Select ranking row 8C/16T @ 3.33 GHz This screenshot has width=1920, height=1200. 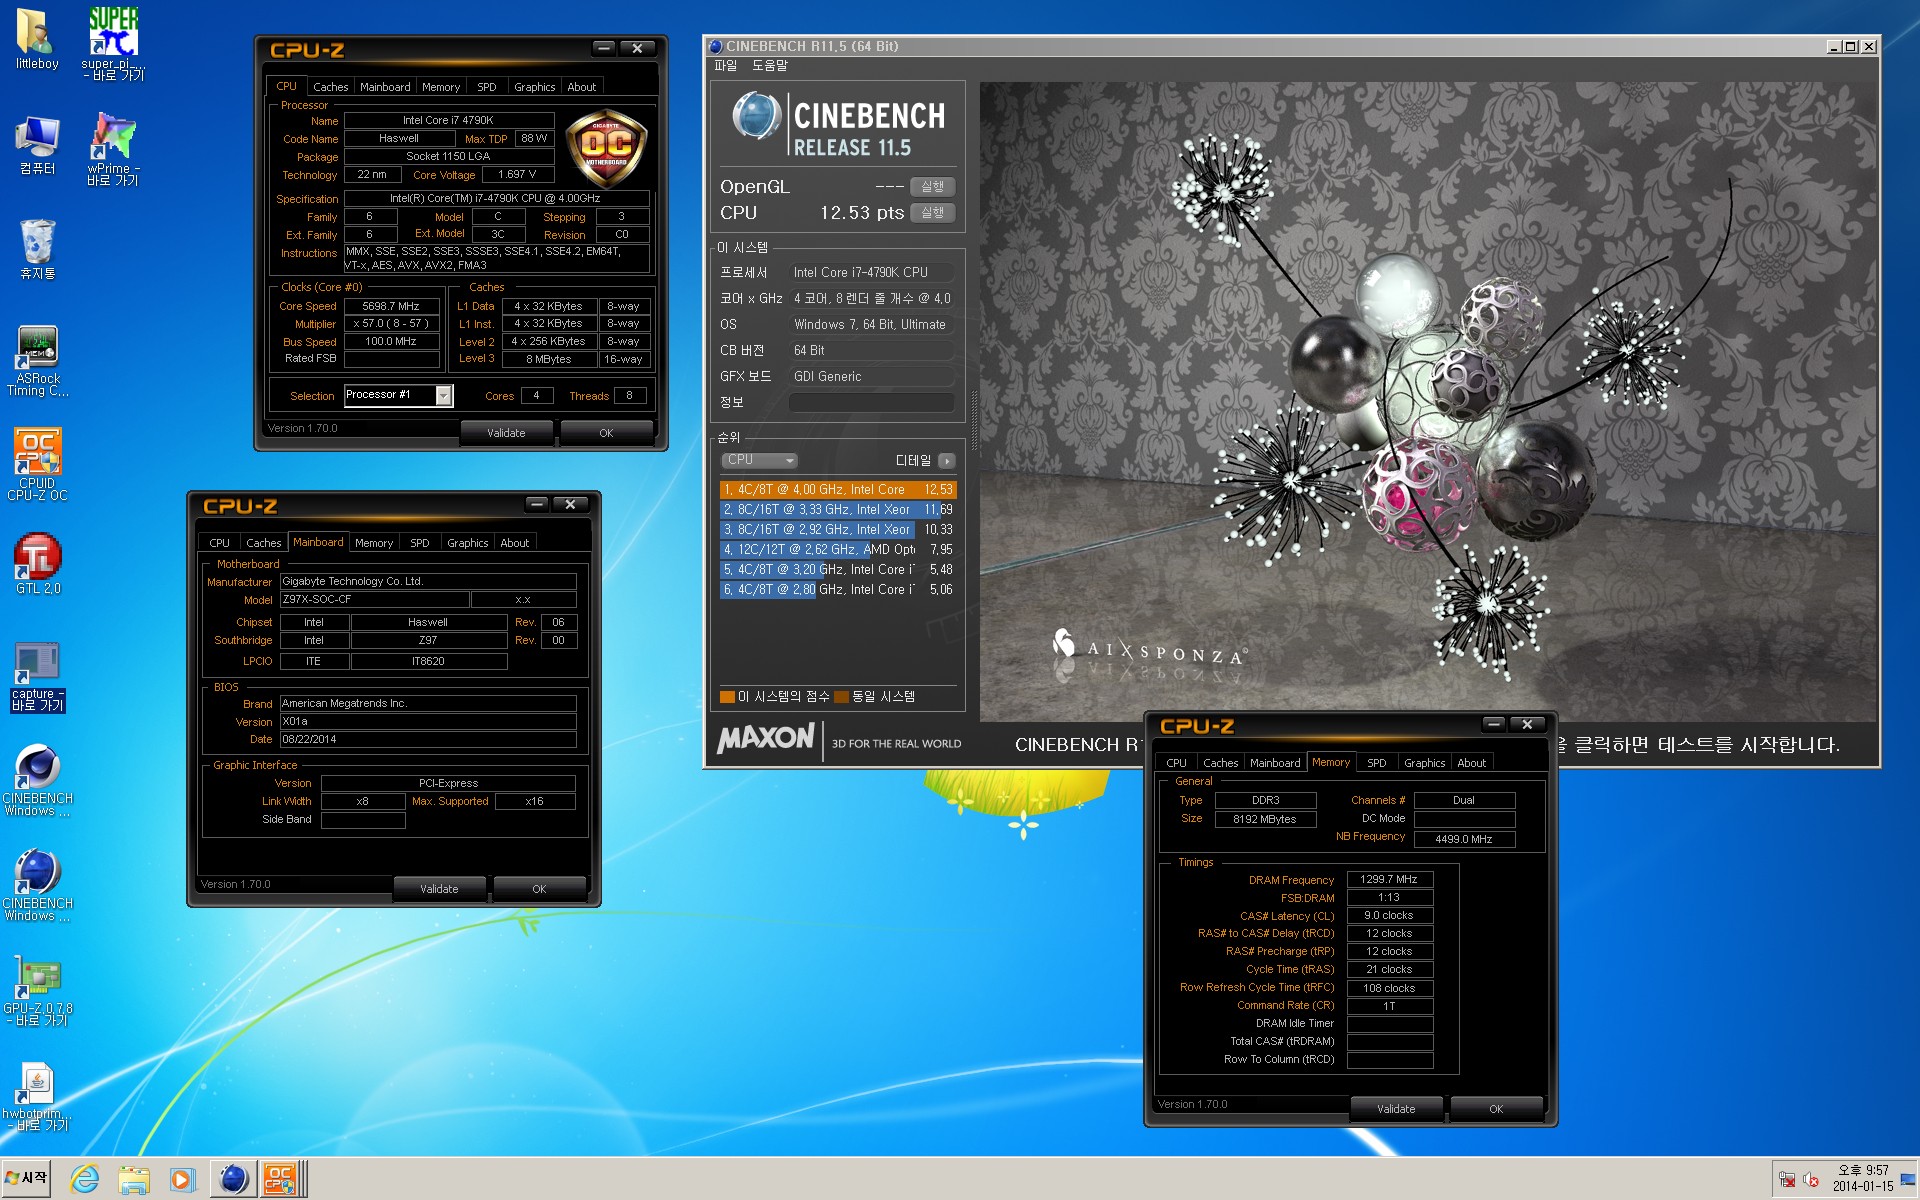(838, 510)
